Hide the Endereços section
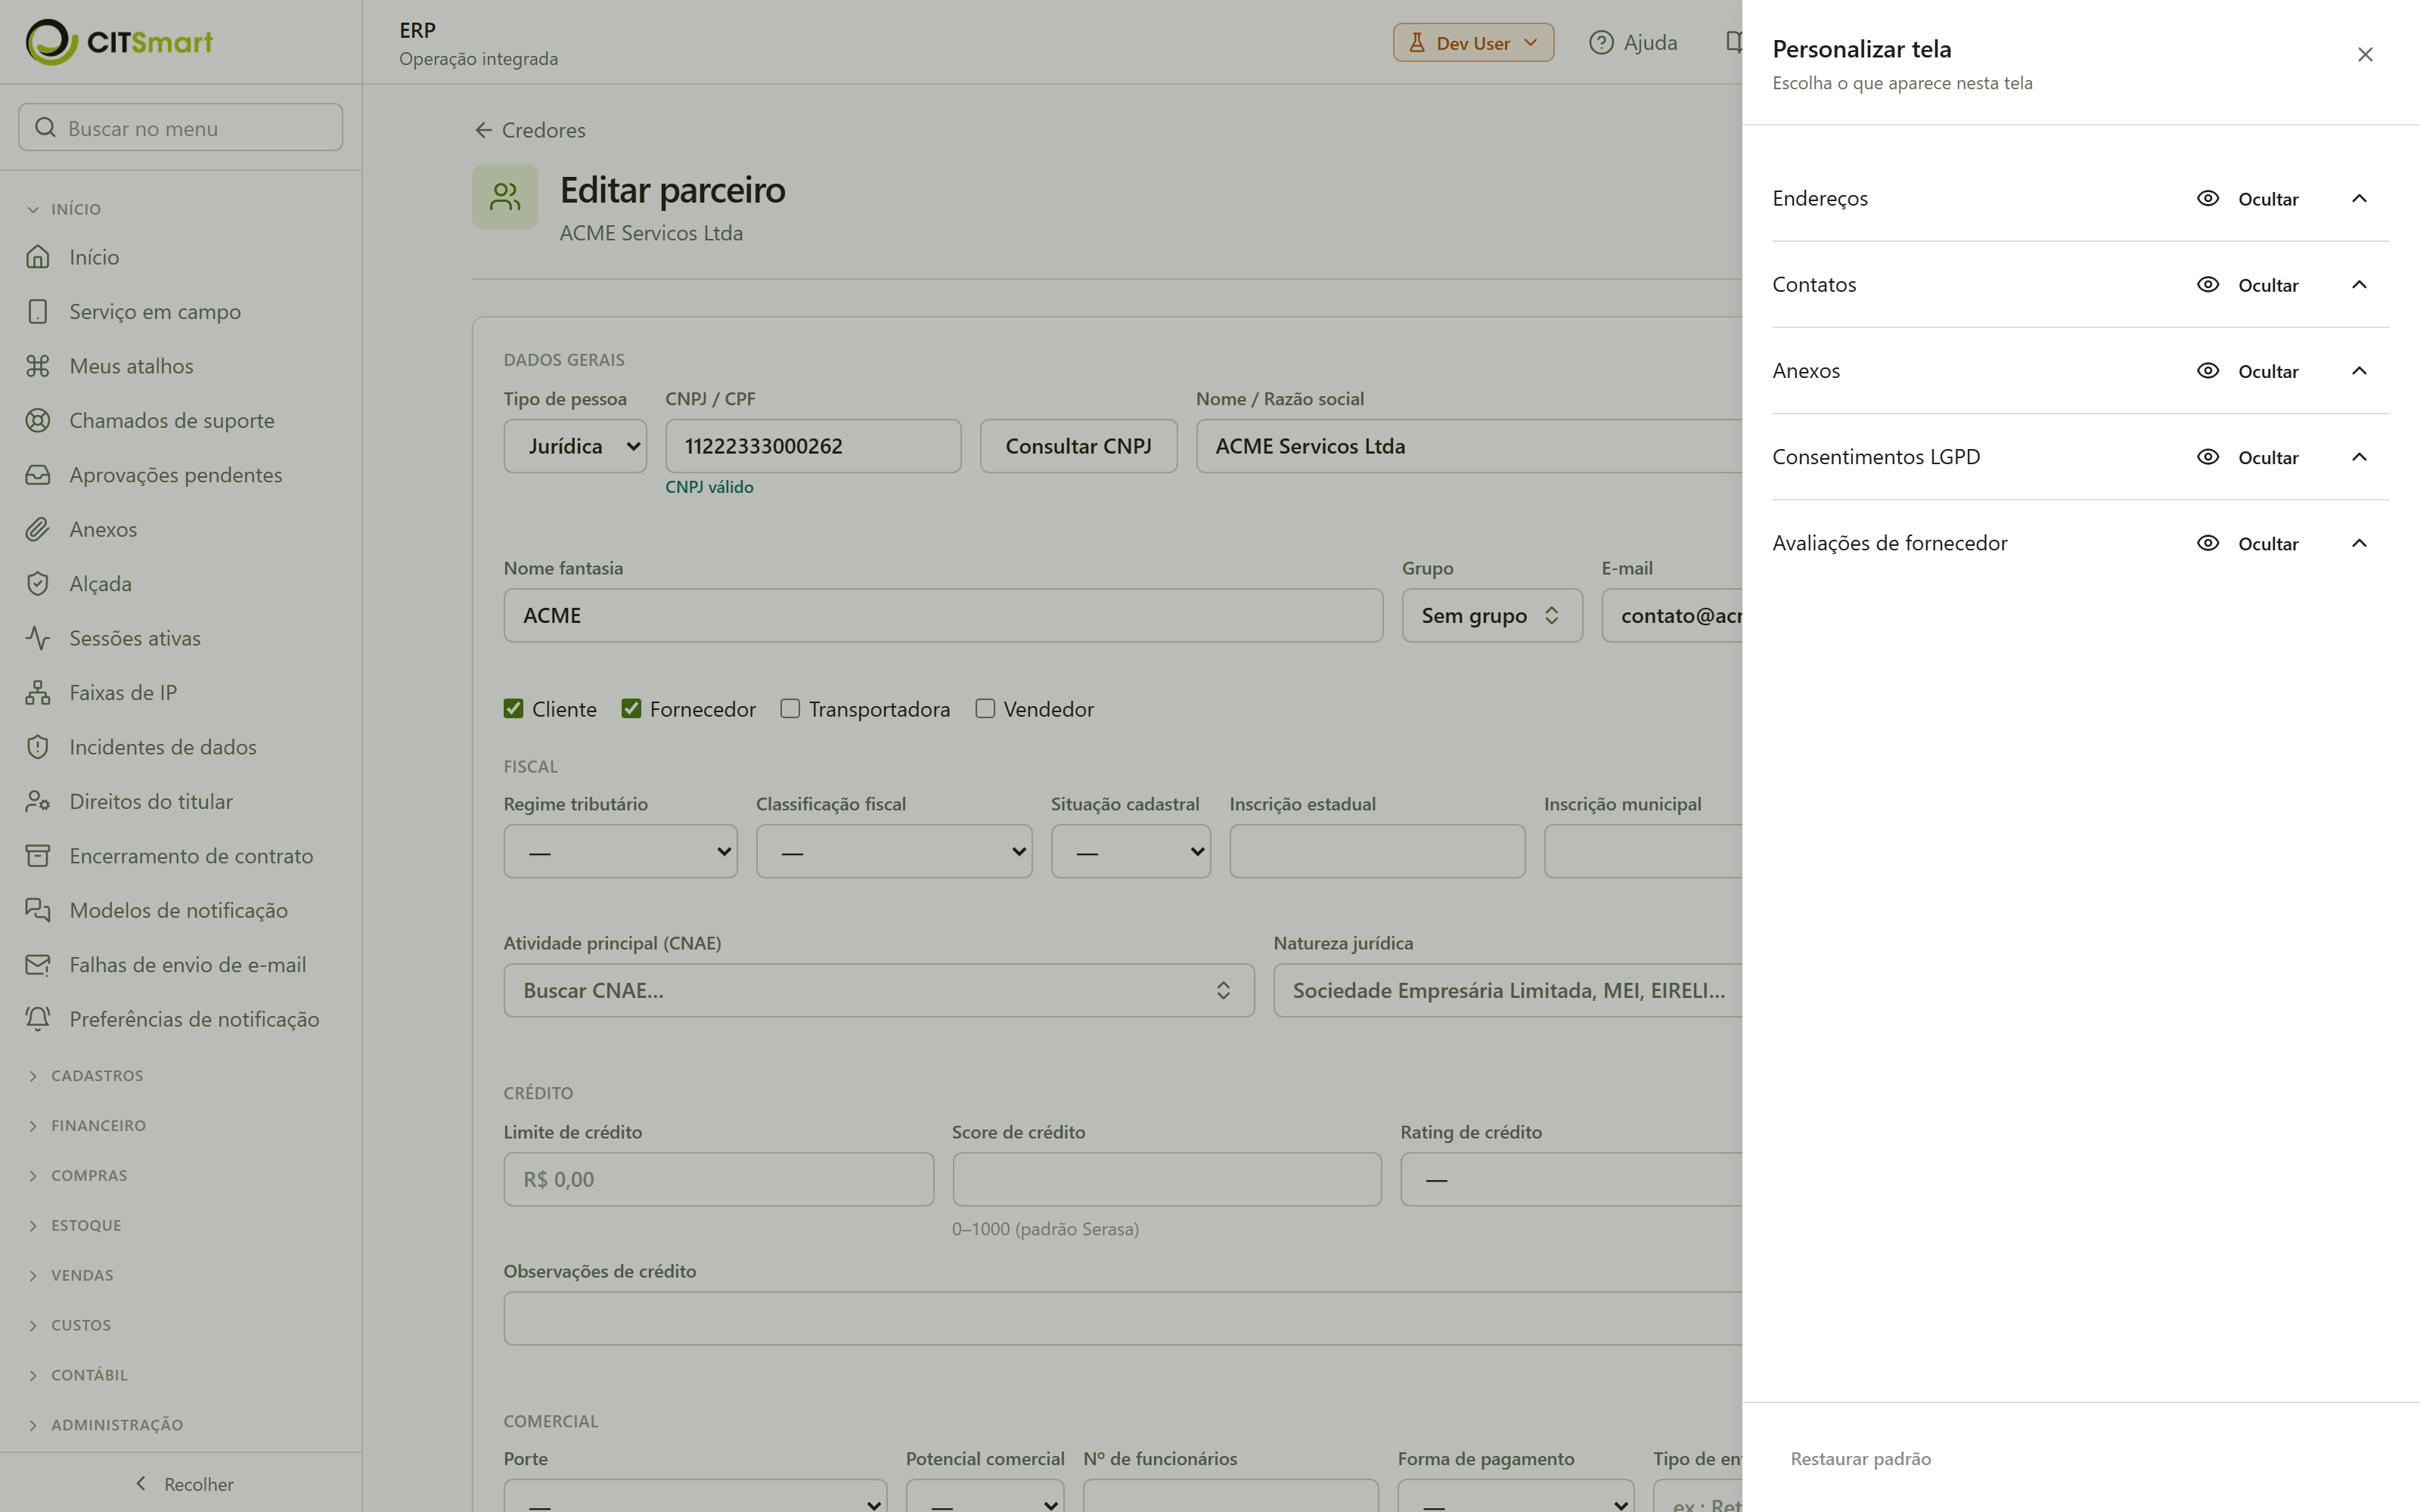 (2248, 199)
